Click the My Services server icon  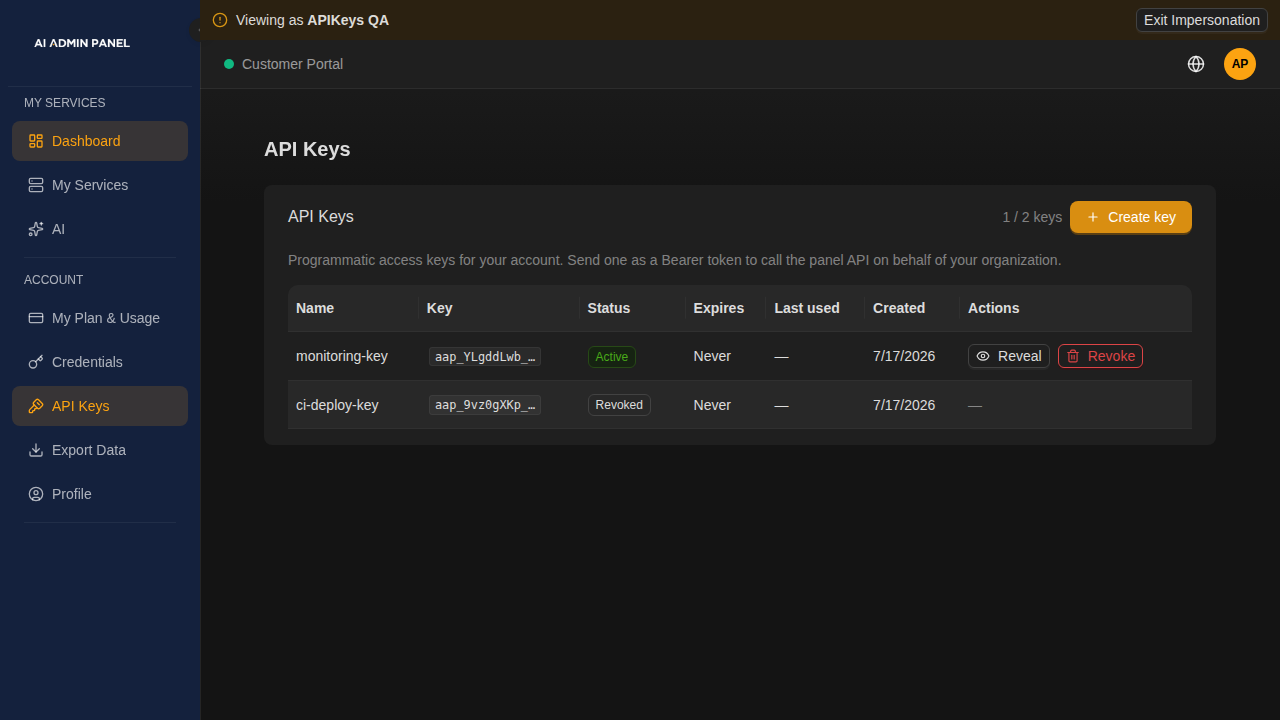[x=36, y=185]
